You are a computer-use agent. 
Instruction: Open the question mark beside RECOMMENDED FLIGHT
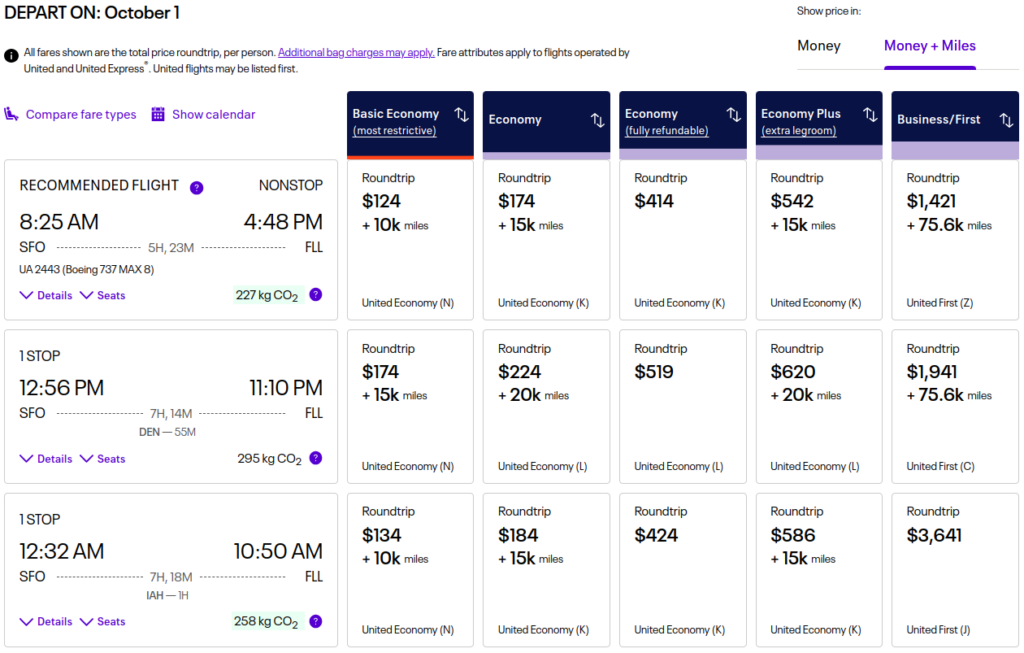197,187
